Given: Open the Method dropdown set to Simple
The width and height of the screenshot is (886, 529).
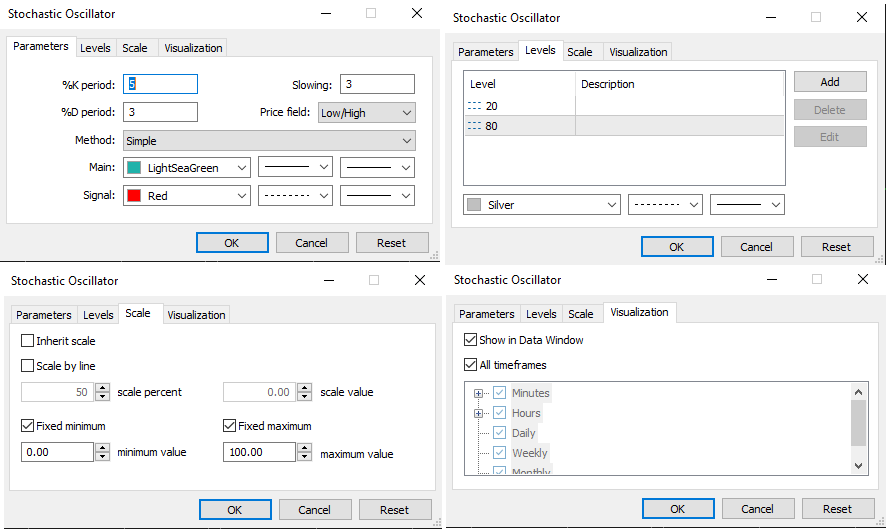Looking at the screenshot, I should click(269, 141).
